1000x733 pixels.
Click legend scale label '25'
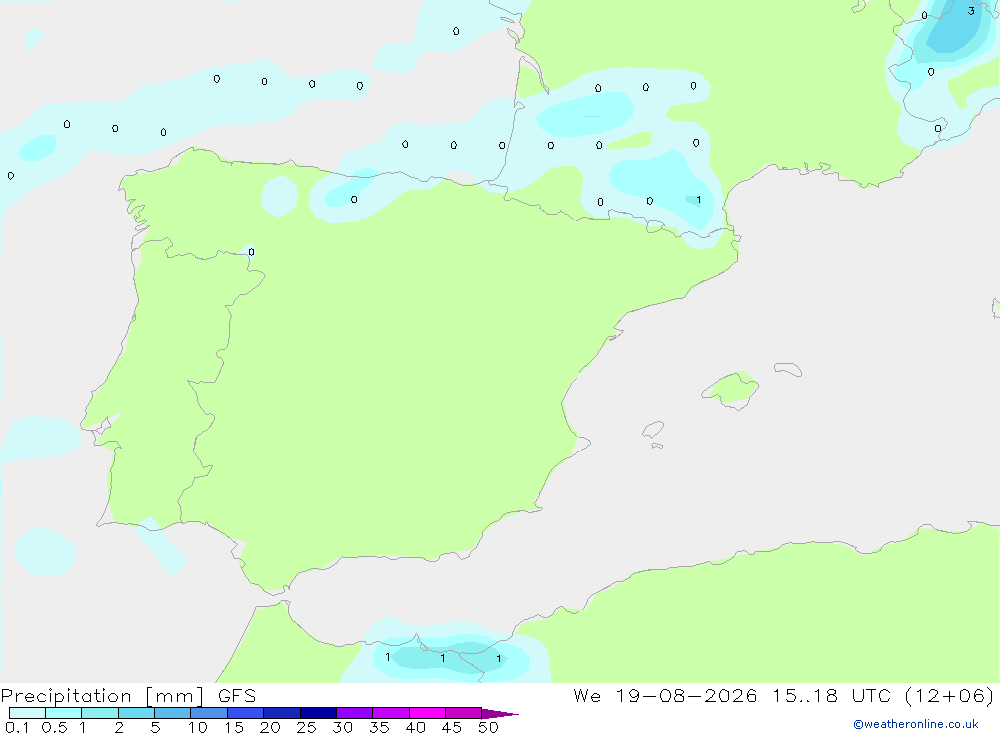coord(306,727)
